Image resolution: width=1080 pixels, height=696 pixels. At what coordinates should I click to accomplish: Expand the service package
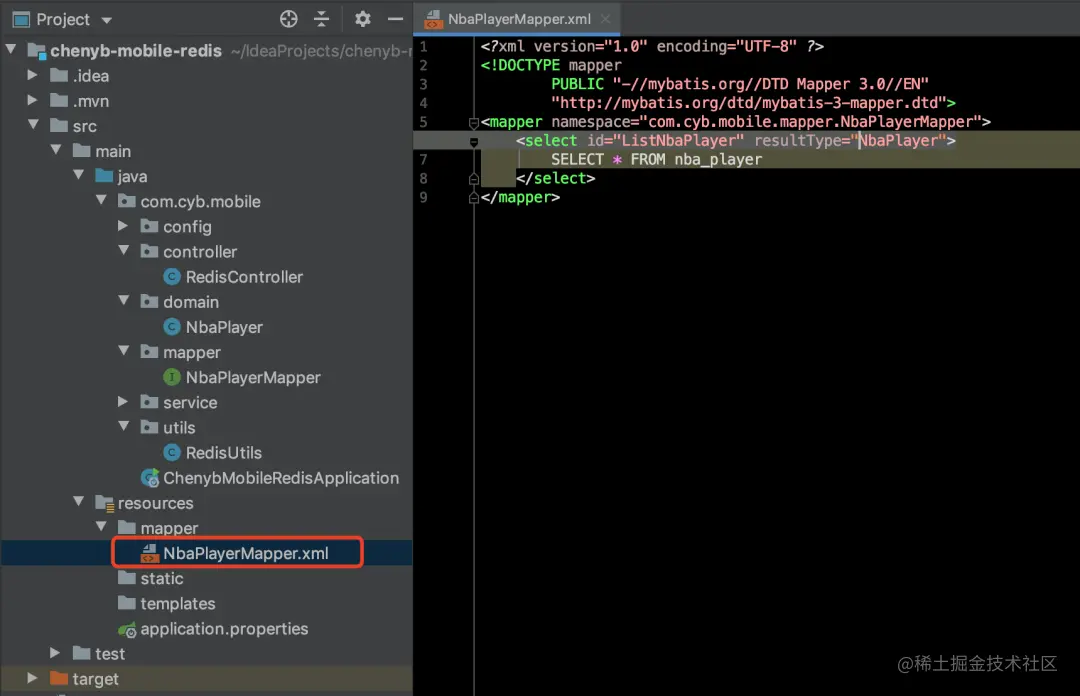123,401
